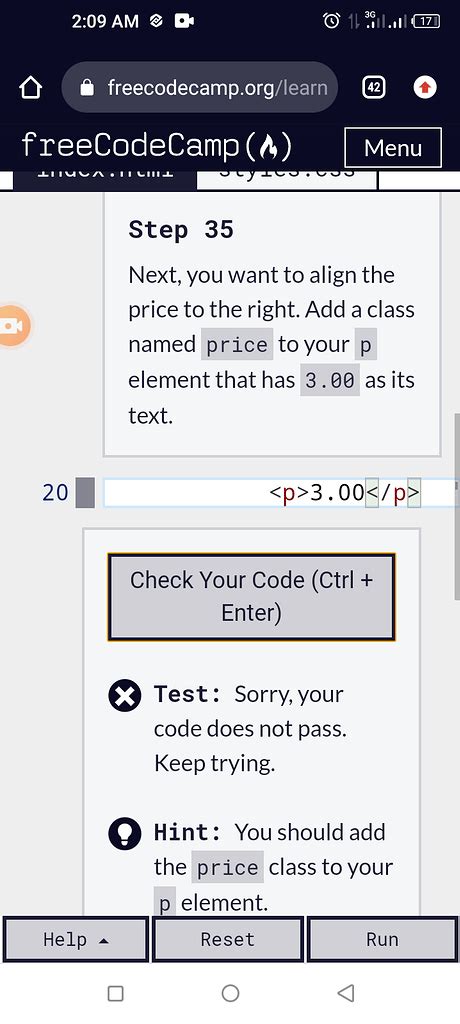Tap the freecodecamp.org address bar URL

(217, 88)
